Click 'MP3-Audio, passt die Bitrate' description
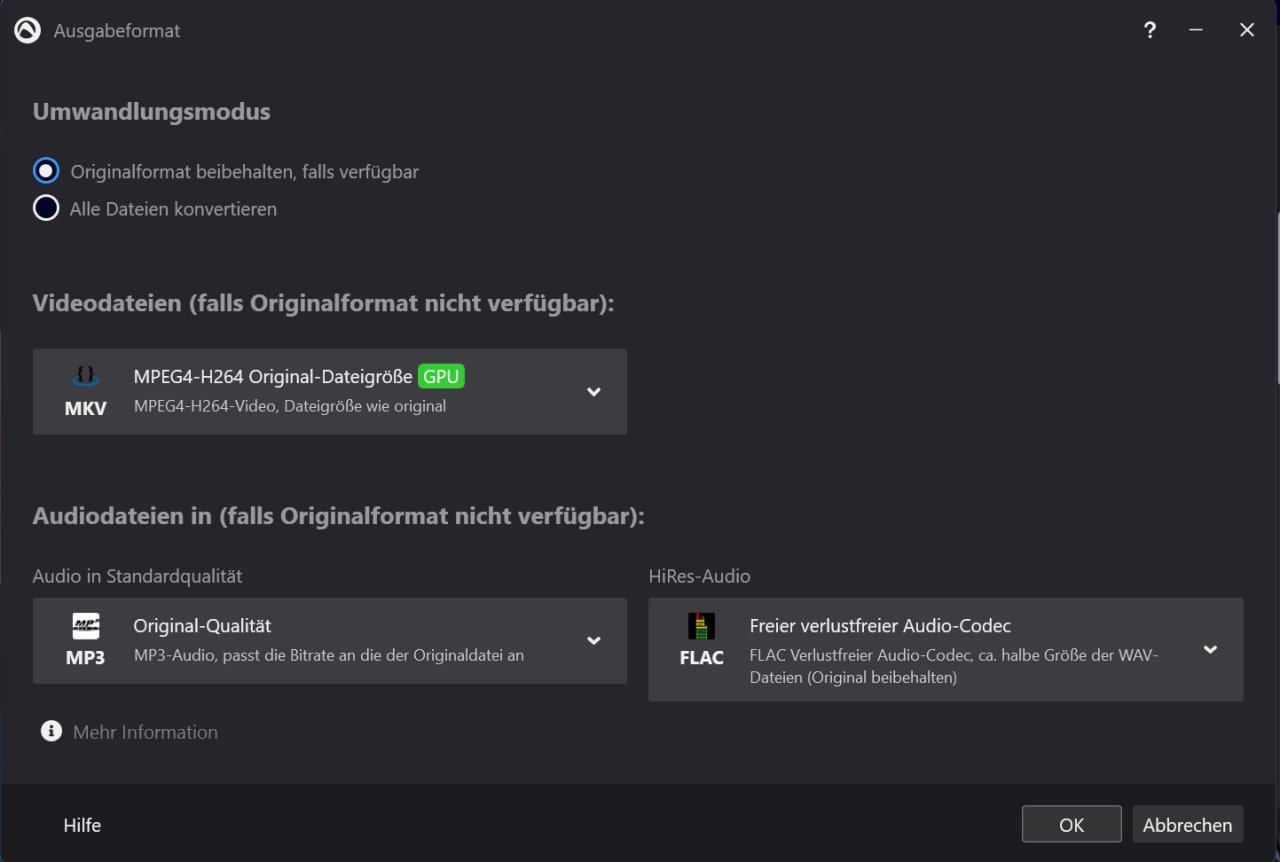The height and width of the screenshot is (862, 1280). point(328,656)
